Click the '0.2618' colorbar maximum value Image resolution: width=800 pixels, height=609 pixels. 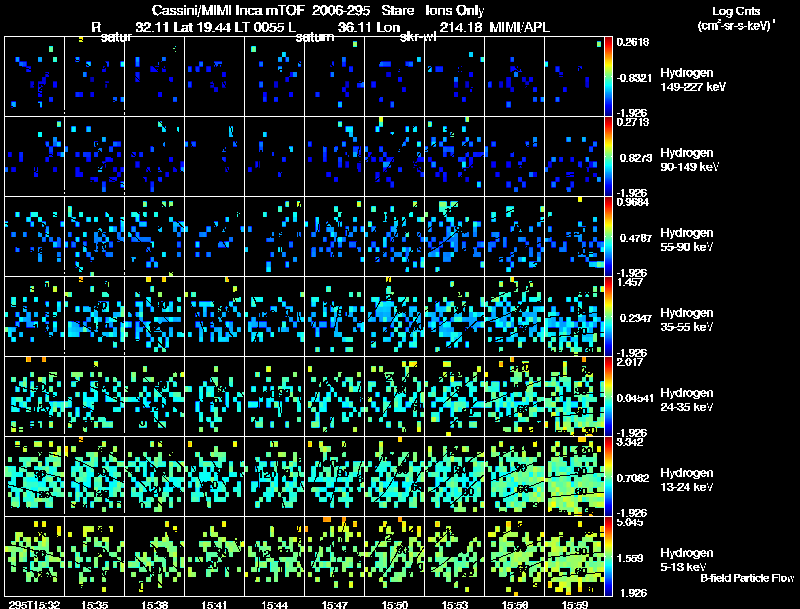tap(633, 42)
